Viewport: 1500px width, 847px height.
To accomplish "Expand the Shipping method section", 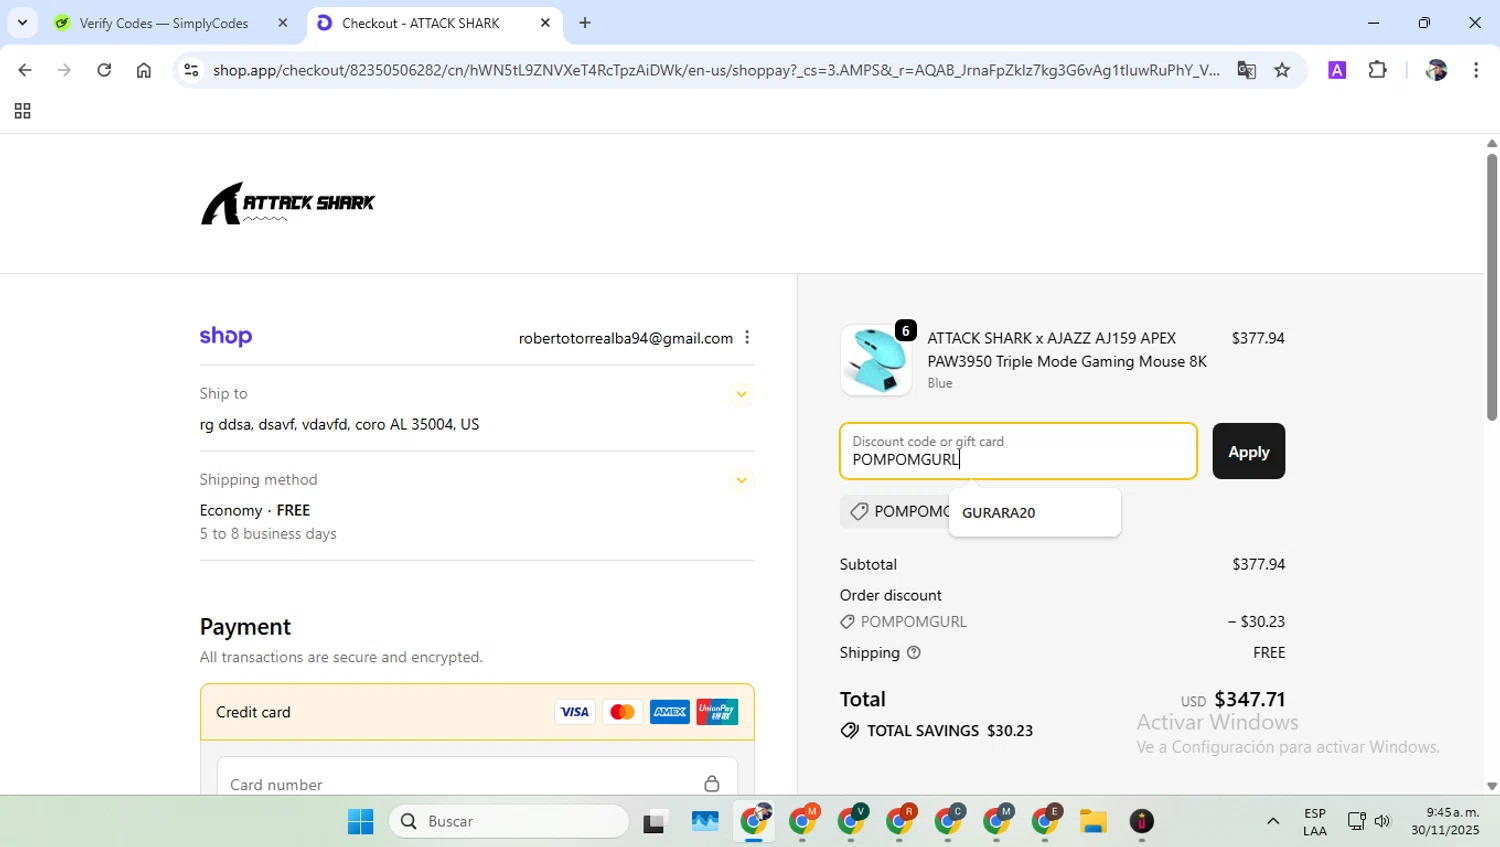I will (x=741, y=480).
